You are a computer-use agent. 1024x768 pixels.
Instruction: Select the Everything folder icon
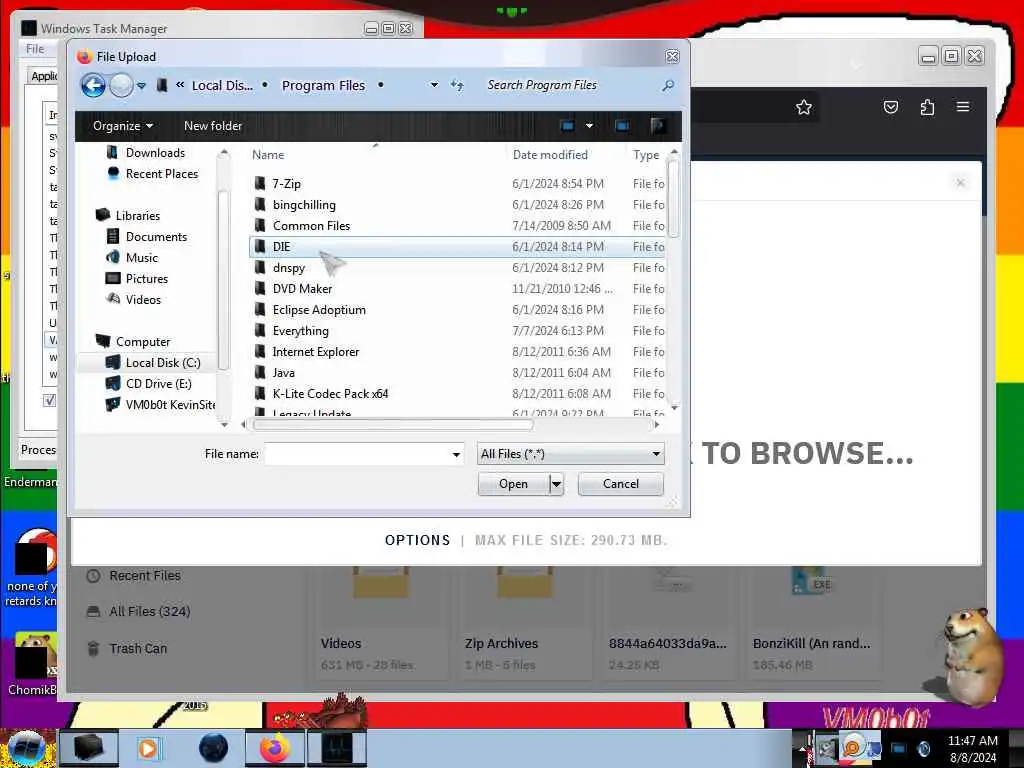260,330
